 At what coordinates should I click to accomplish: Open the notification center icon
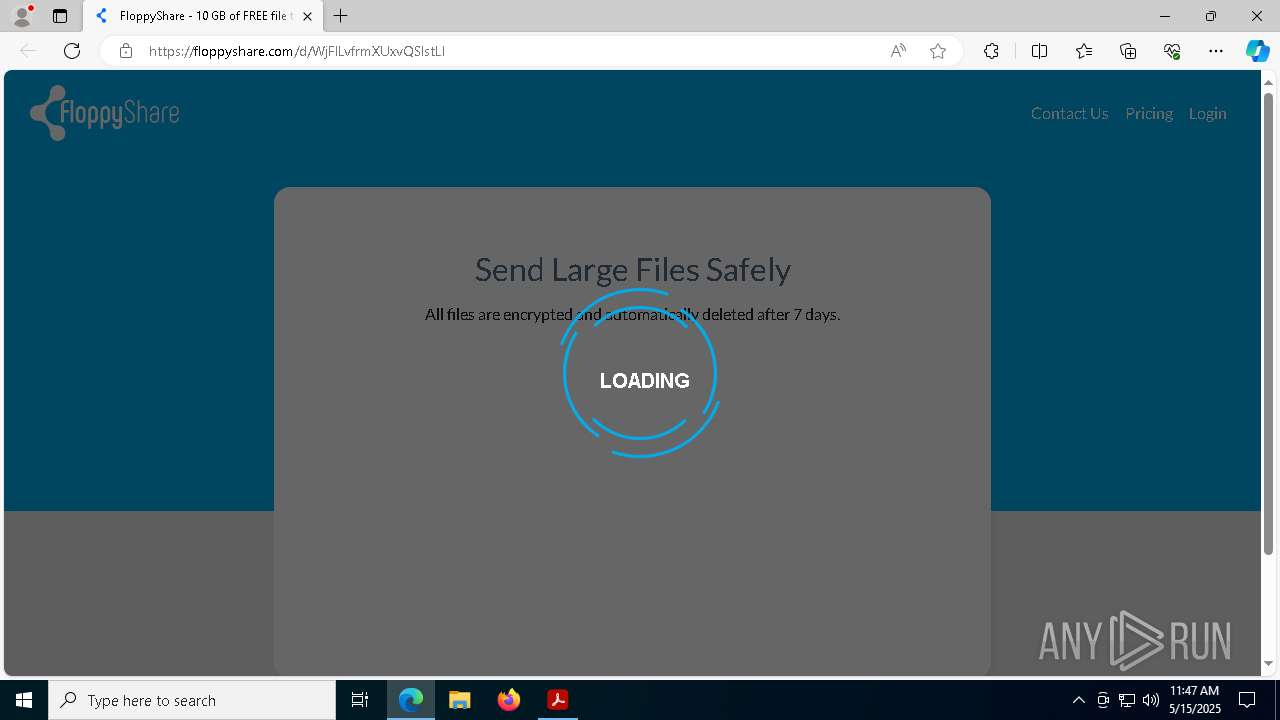coord(1247,700)
